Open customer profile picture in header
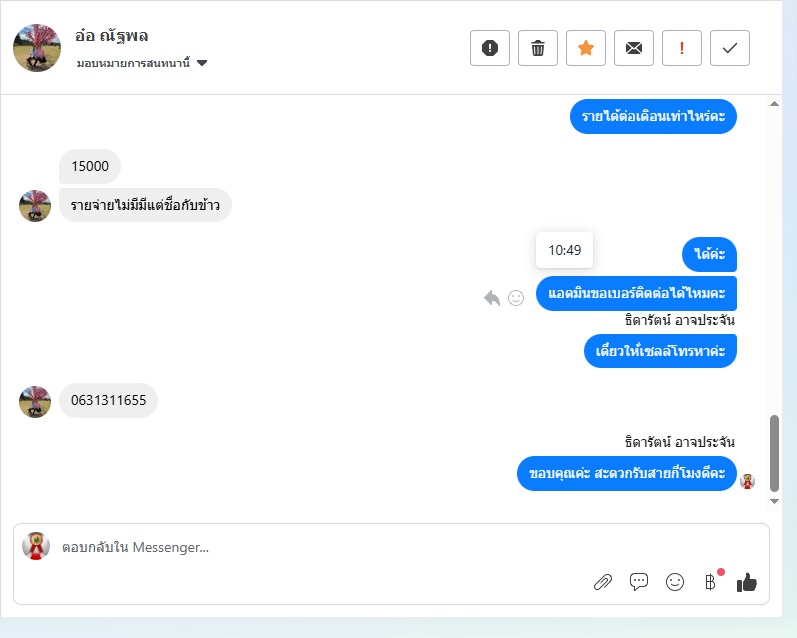This screenshot has width=797, height=638. click(x=37, y=48)
